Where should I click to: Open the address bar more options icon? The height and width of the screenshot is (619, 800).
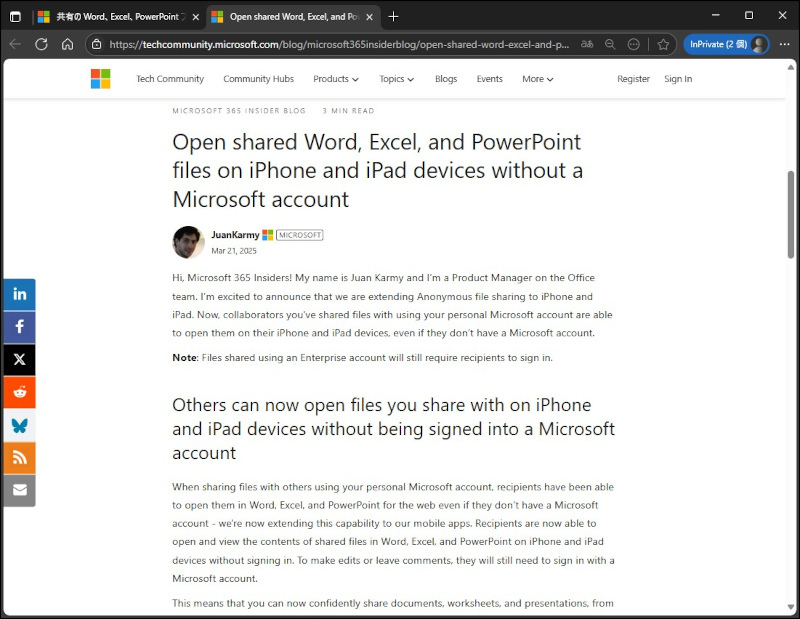click(633, 44)
